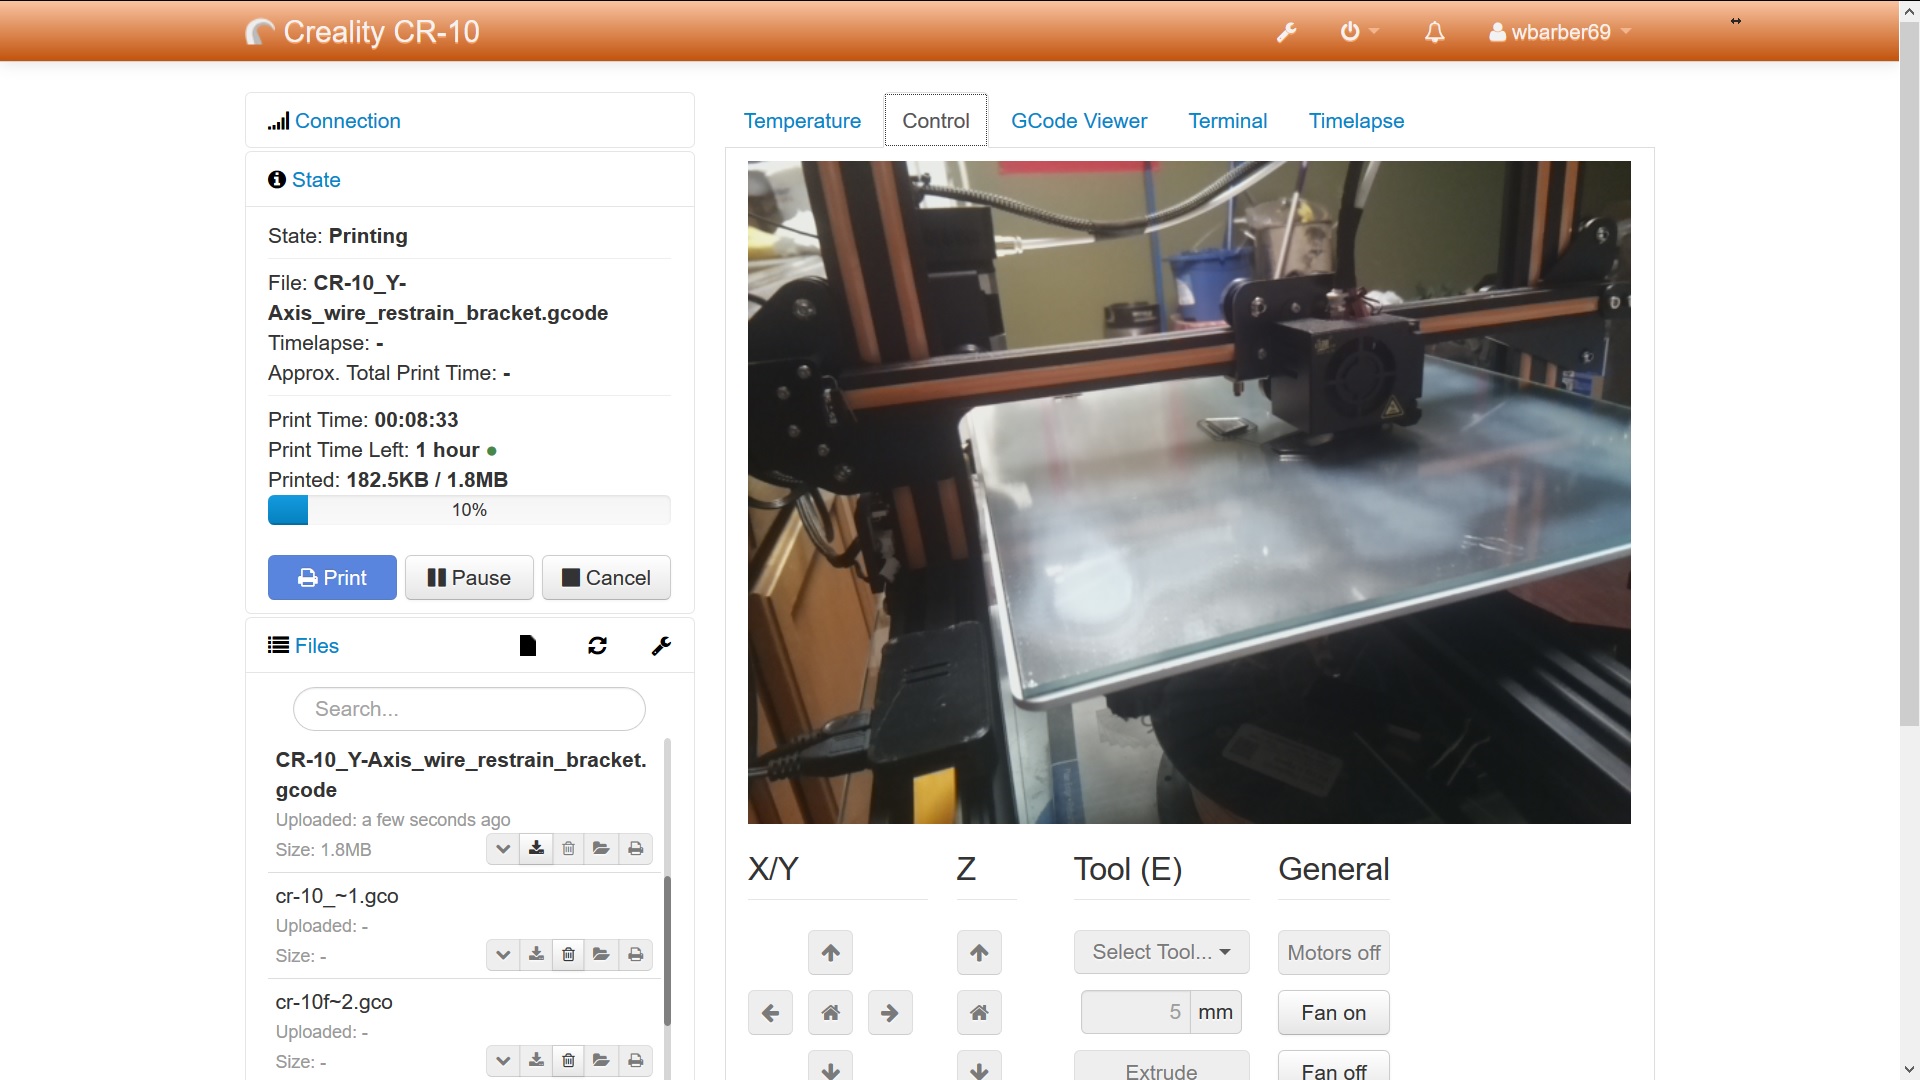Open file list settings wrench
The image size is (1920, 1080).
click(x=661, y=646)
